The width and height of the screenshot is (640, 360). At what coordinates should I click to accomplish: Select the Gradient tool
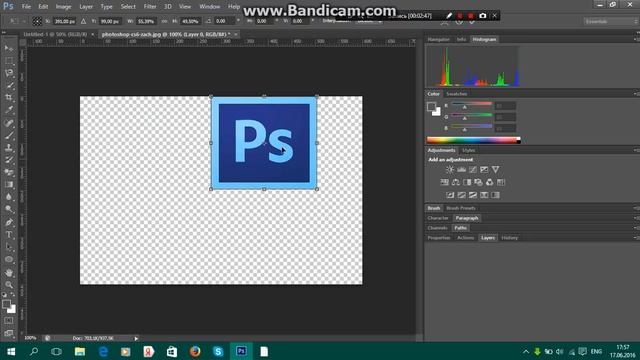click(9, 185)
